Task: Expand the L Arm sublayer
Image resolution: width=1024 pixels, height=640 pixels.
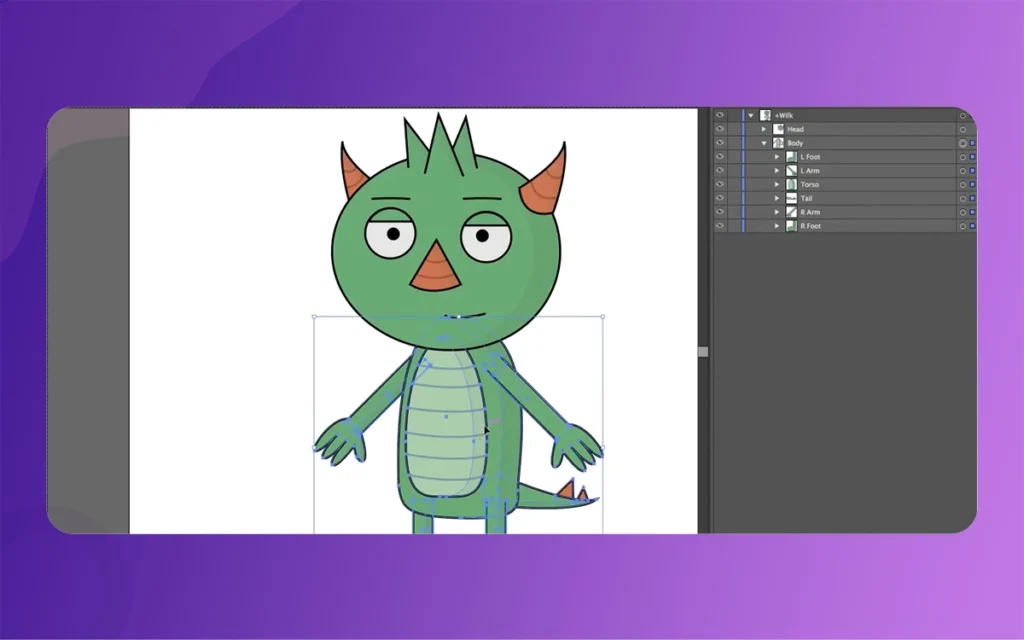Action: pyautogui.click(x=777, y=171)
